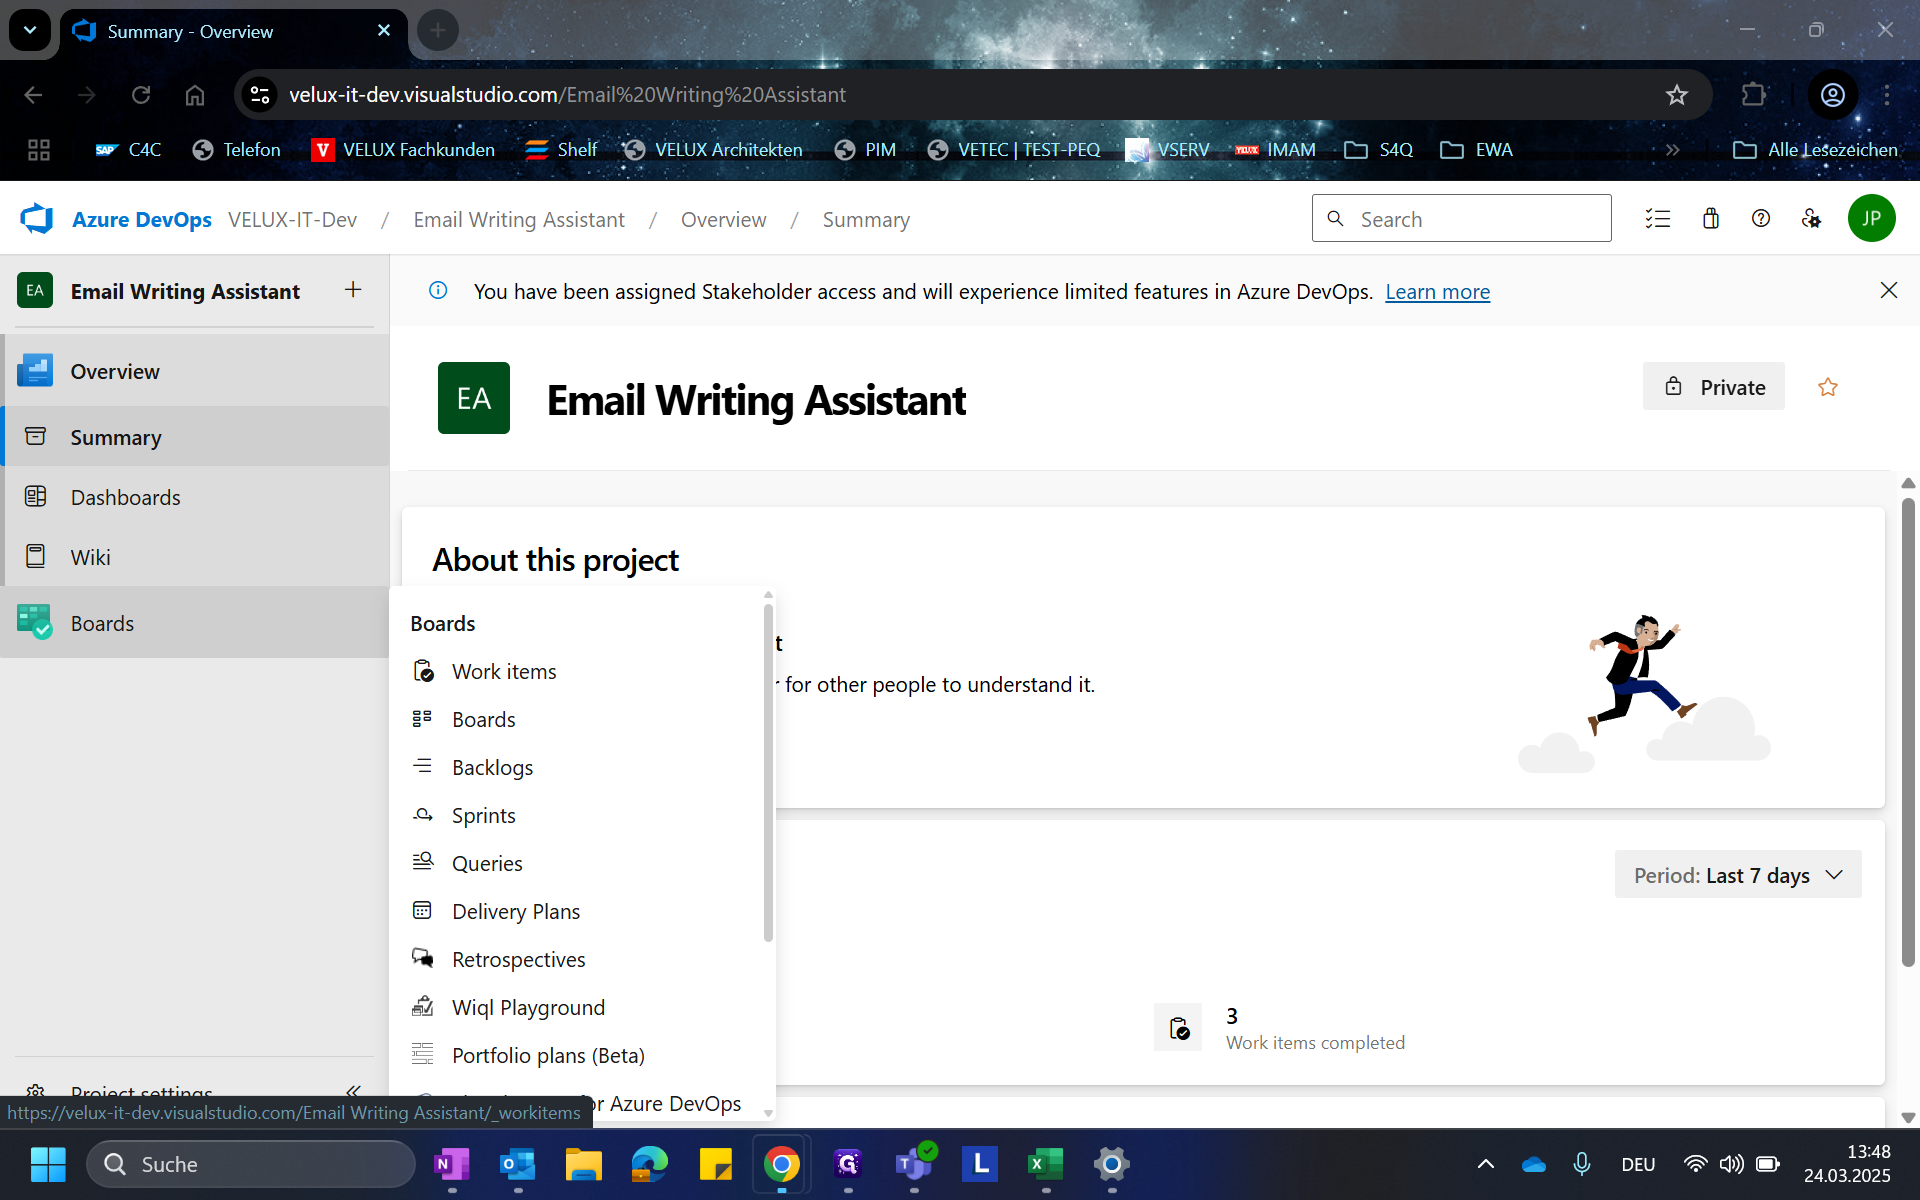Click the Private visibility button

pyautogui.click(x=1713, y=386)
